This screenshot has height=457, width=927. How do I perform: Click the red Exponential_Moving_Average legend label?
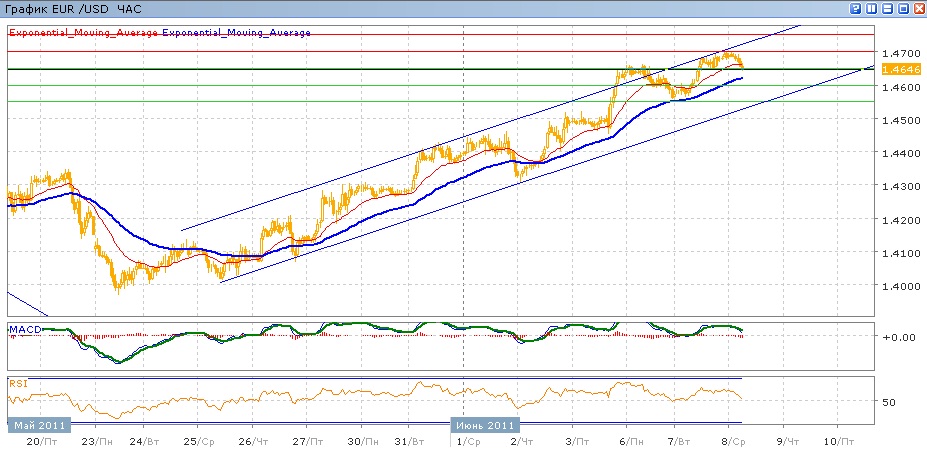(x=84, y=33)
